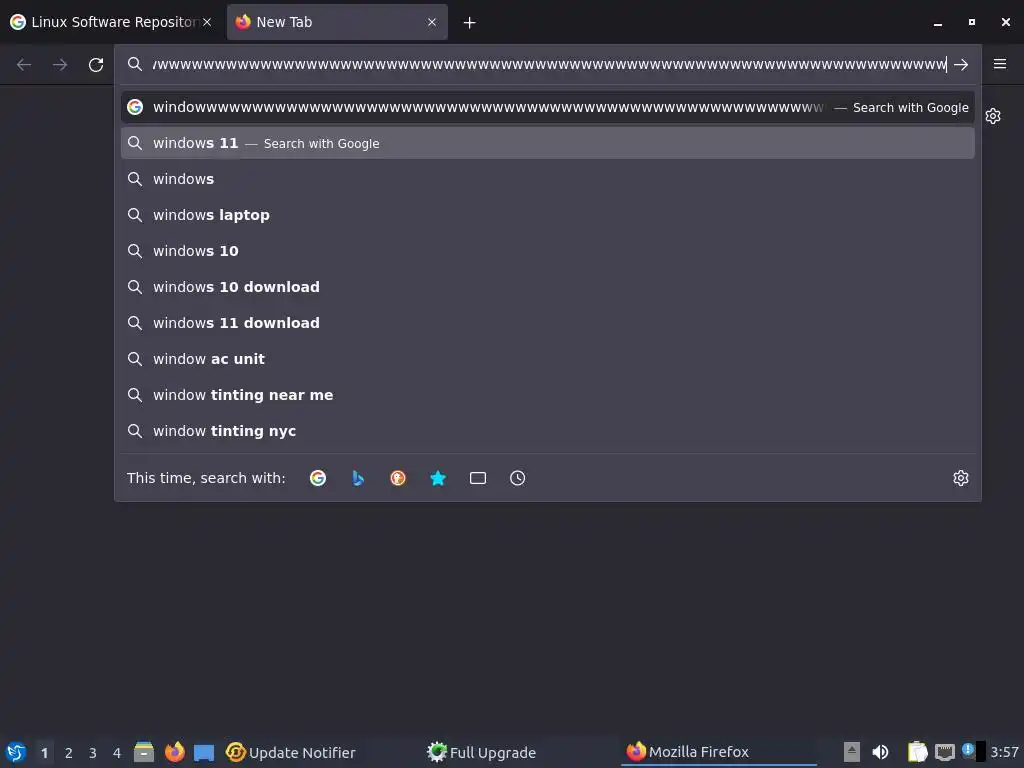The image size is (1024, 768).
Task: Switch to workspace 4
Action: [117, 753]
